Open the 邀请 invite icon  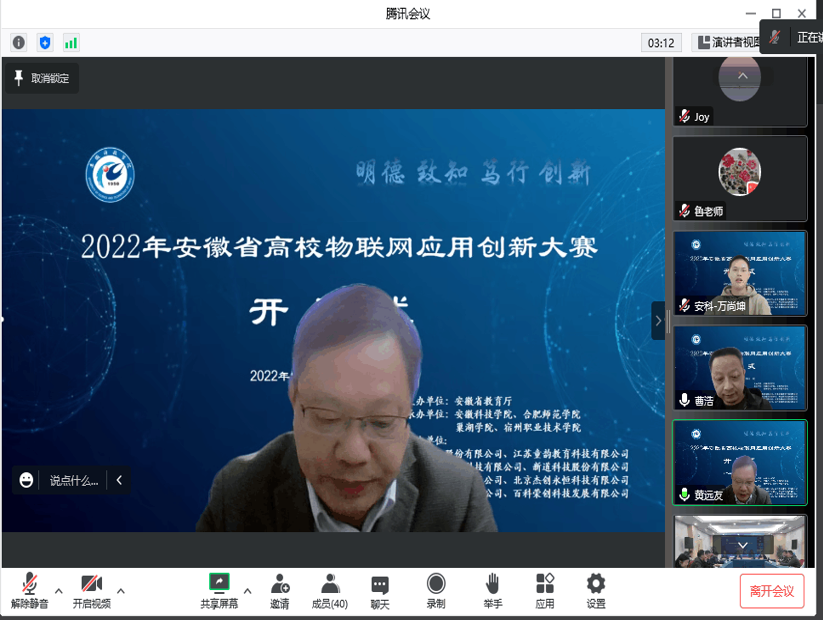coord(280,590)
